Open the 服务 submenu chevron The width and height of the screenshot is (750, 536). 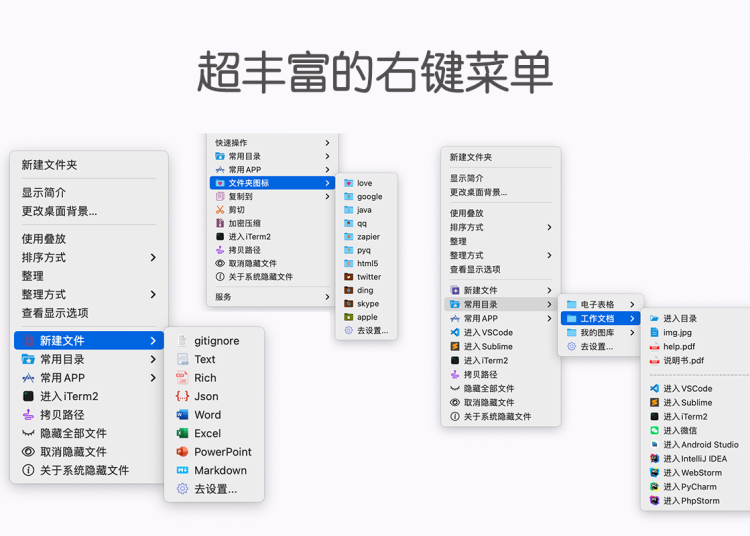tap(327, 297)
